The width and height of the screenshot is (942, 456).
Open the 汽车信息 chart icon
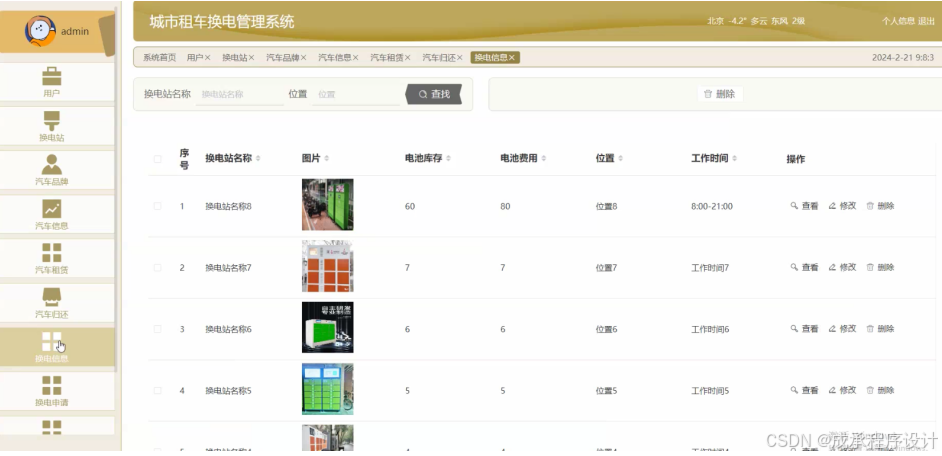[x=52, y=208]
